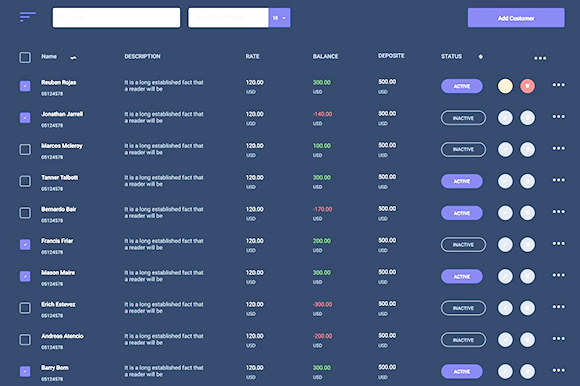Edit Barry Bom with pencil icon
This screenshot has width=580, height=386.
tap(505, 372)
